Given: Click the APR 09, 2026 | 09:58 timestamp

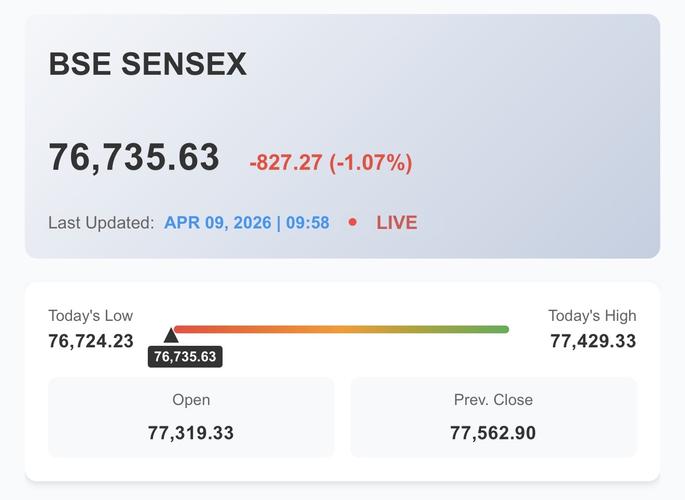Looking at the screenshot, I should click(x=246, y=223).
